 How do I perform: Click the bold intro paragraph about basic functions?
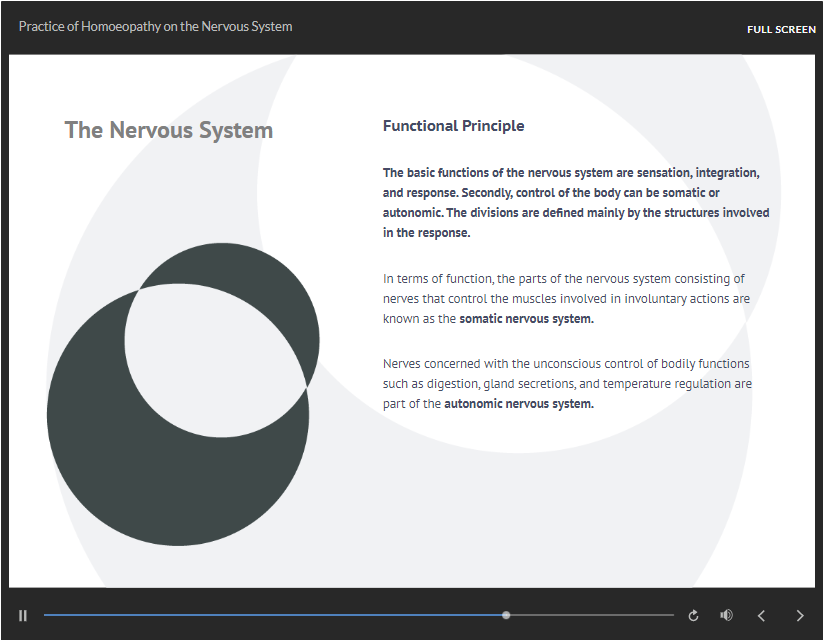(575, 202)
